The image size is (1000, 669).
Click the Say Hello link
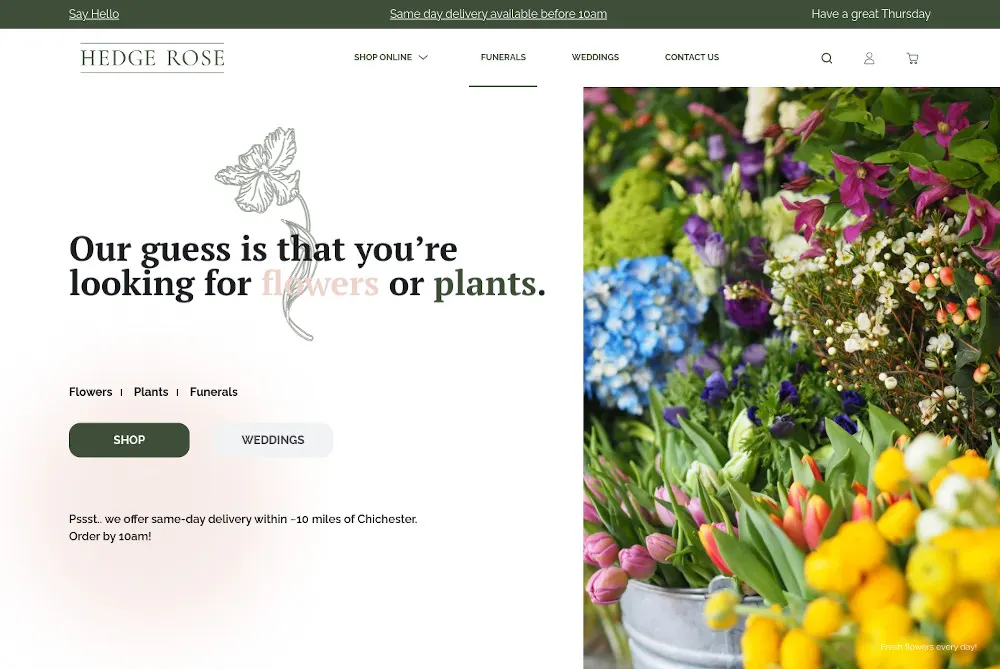[x=94, y=14]
